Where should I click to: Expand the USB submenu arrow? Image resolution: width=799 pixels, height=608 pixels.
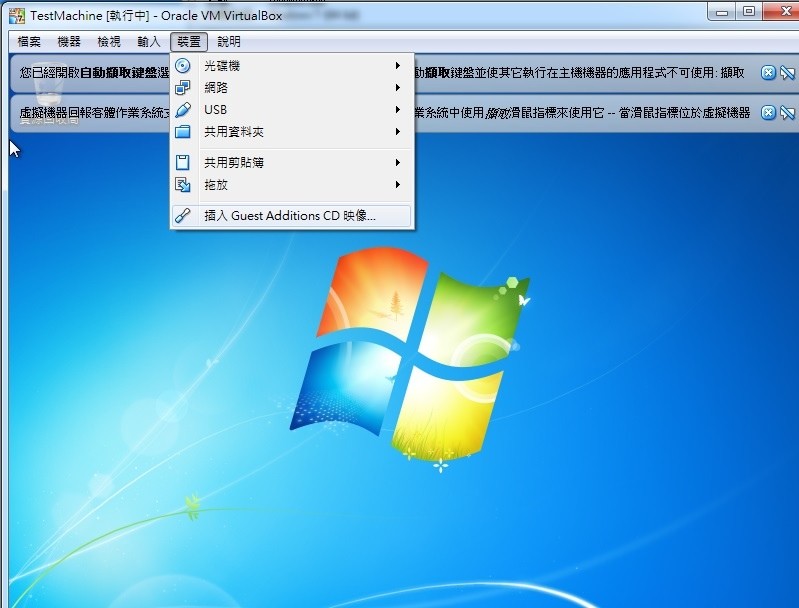[x=397, y=110]
